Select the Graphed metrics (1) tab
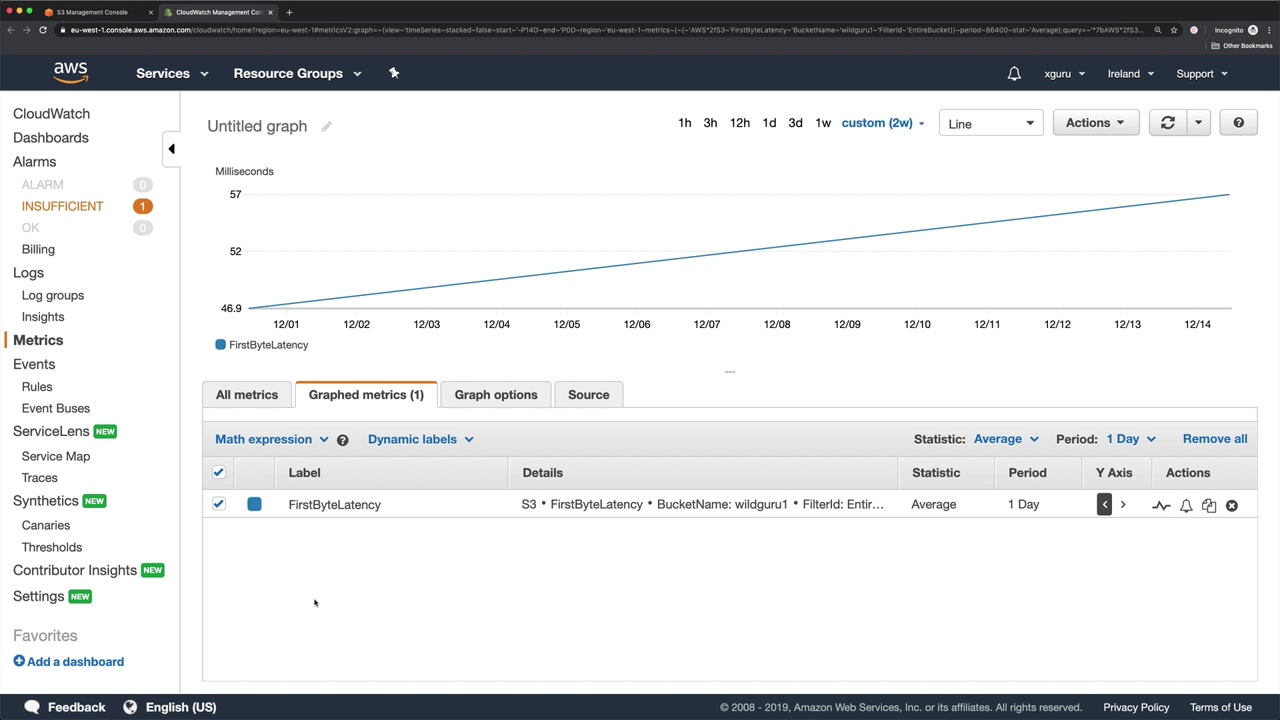Image resolution: width=1280 pixels, height=720 pixels. 366,395
